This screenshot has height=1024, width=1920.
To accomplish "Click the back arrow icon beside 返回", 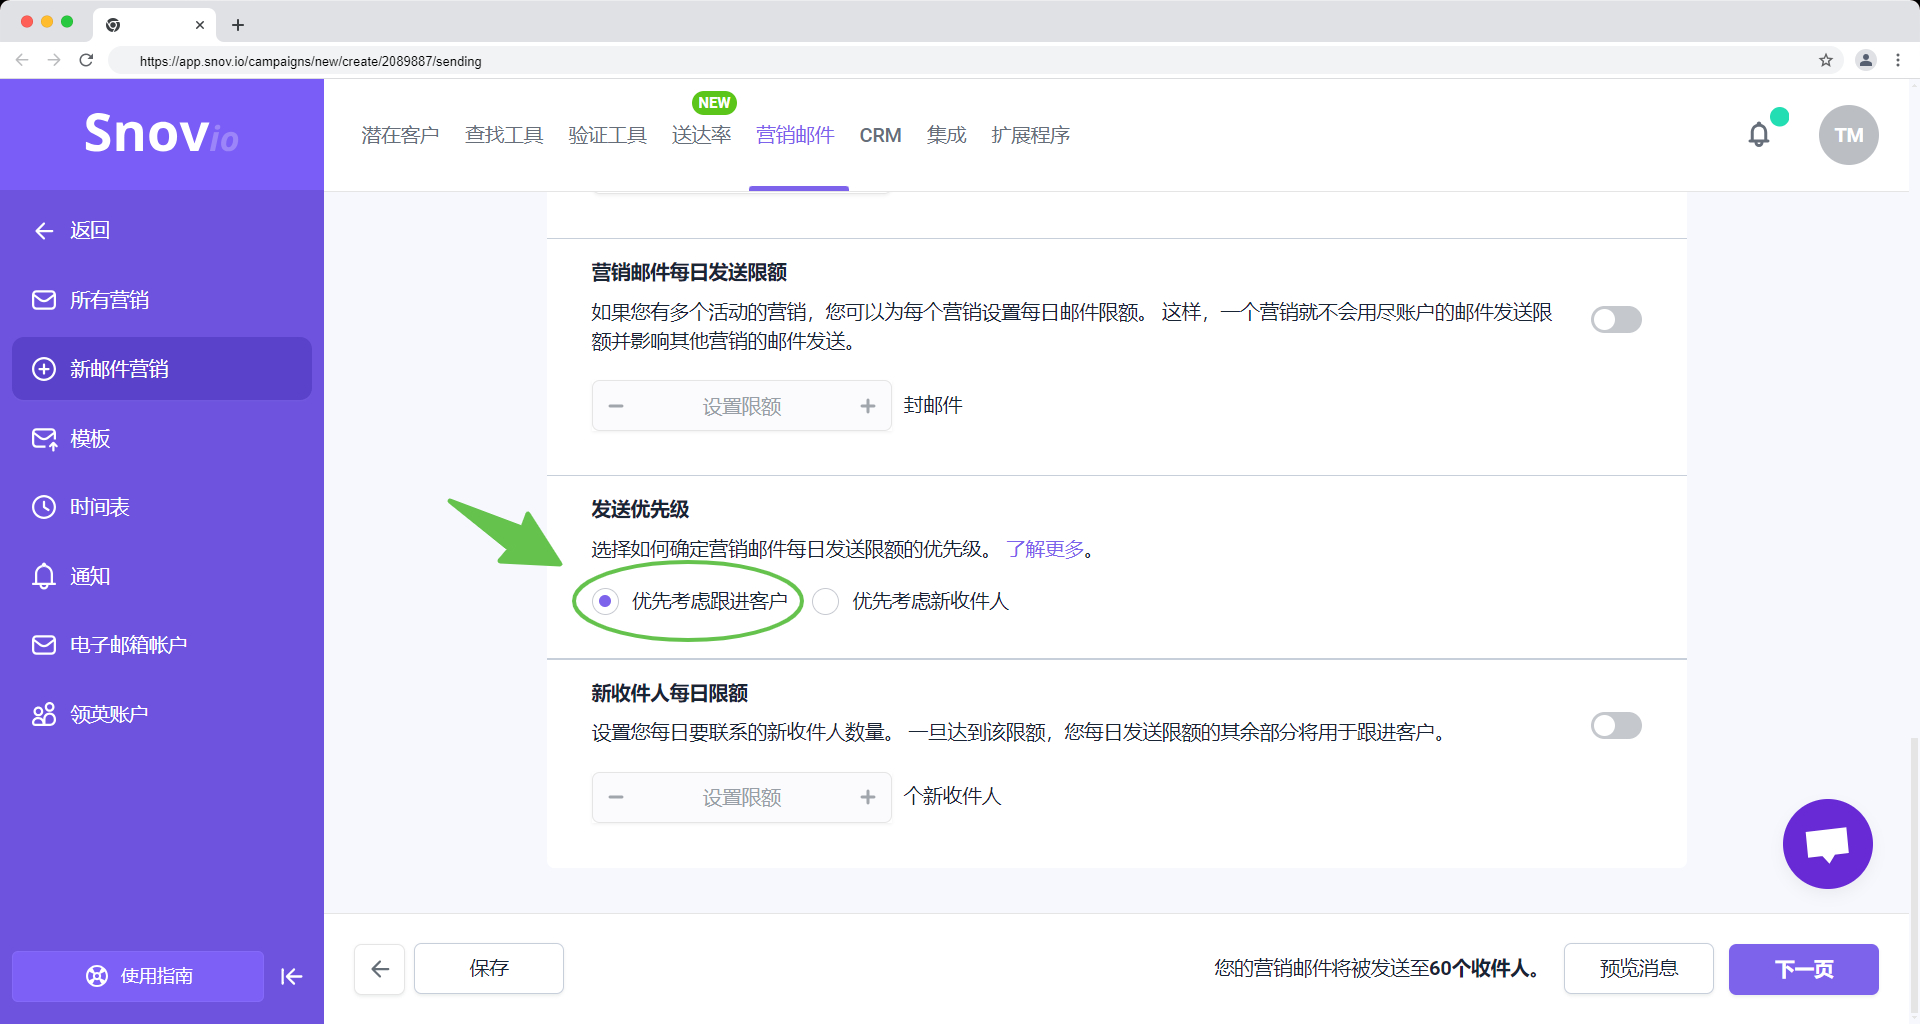I will tap(44, 231).
